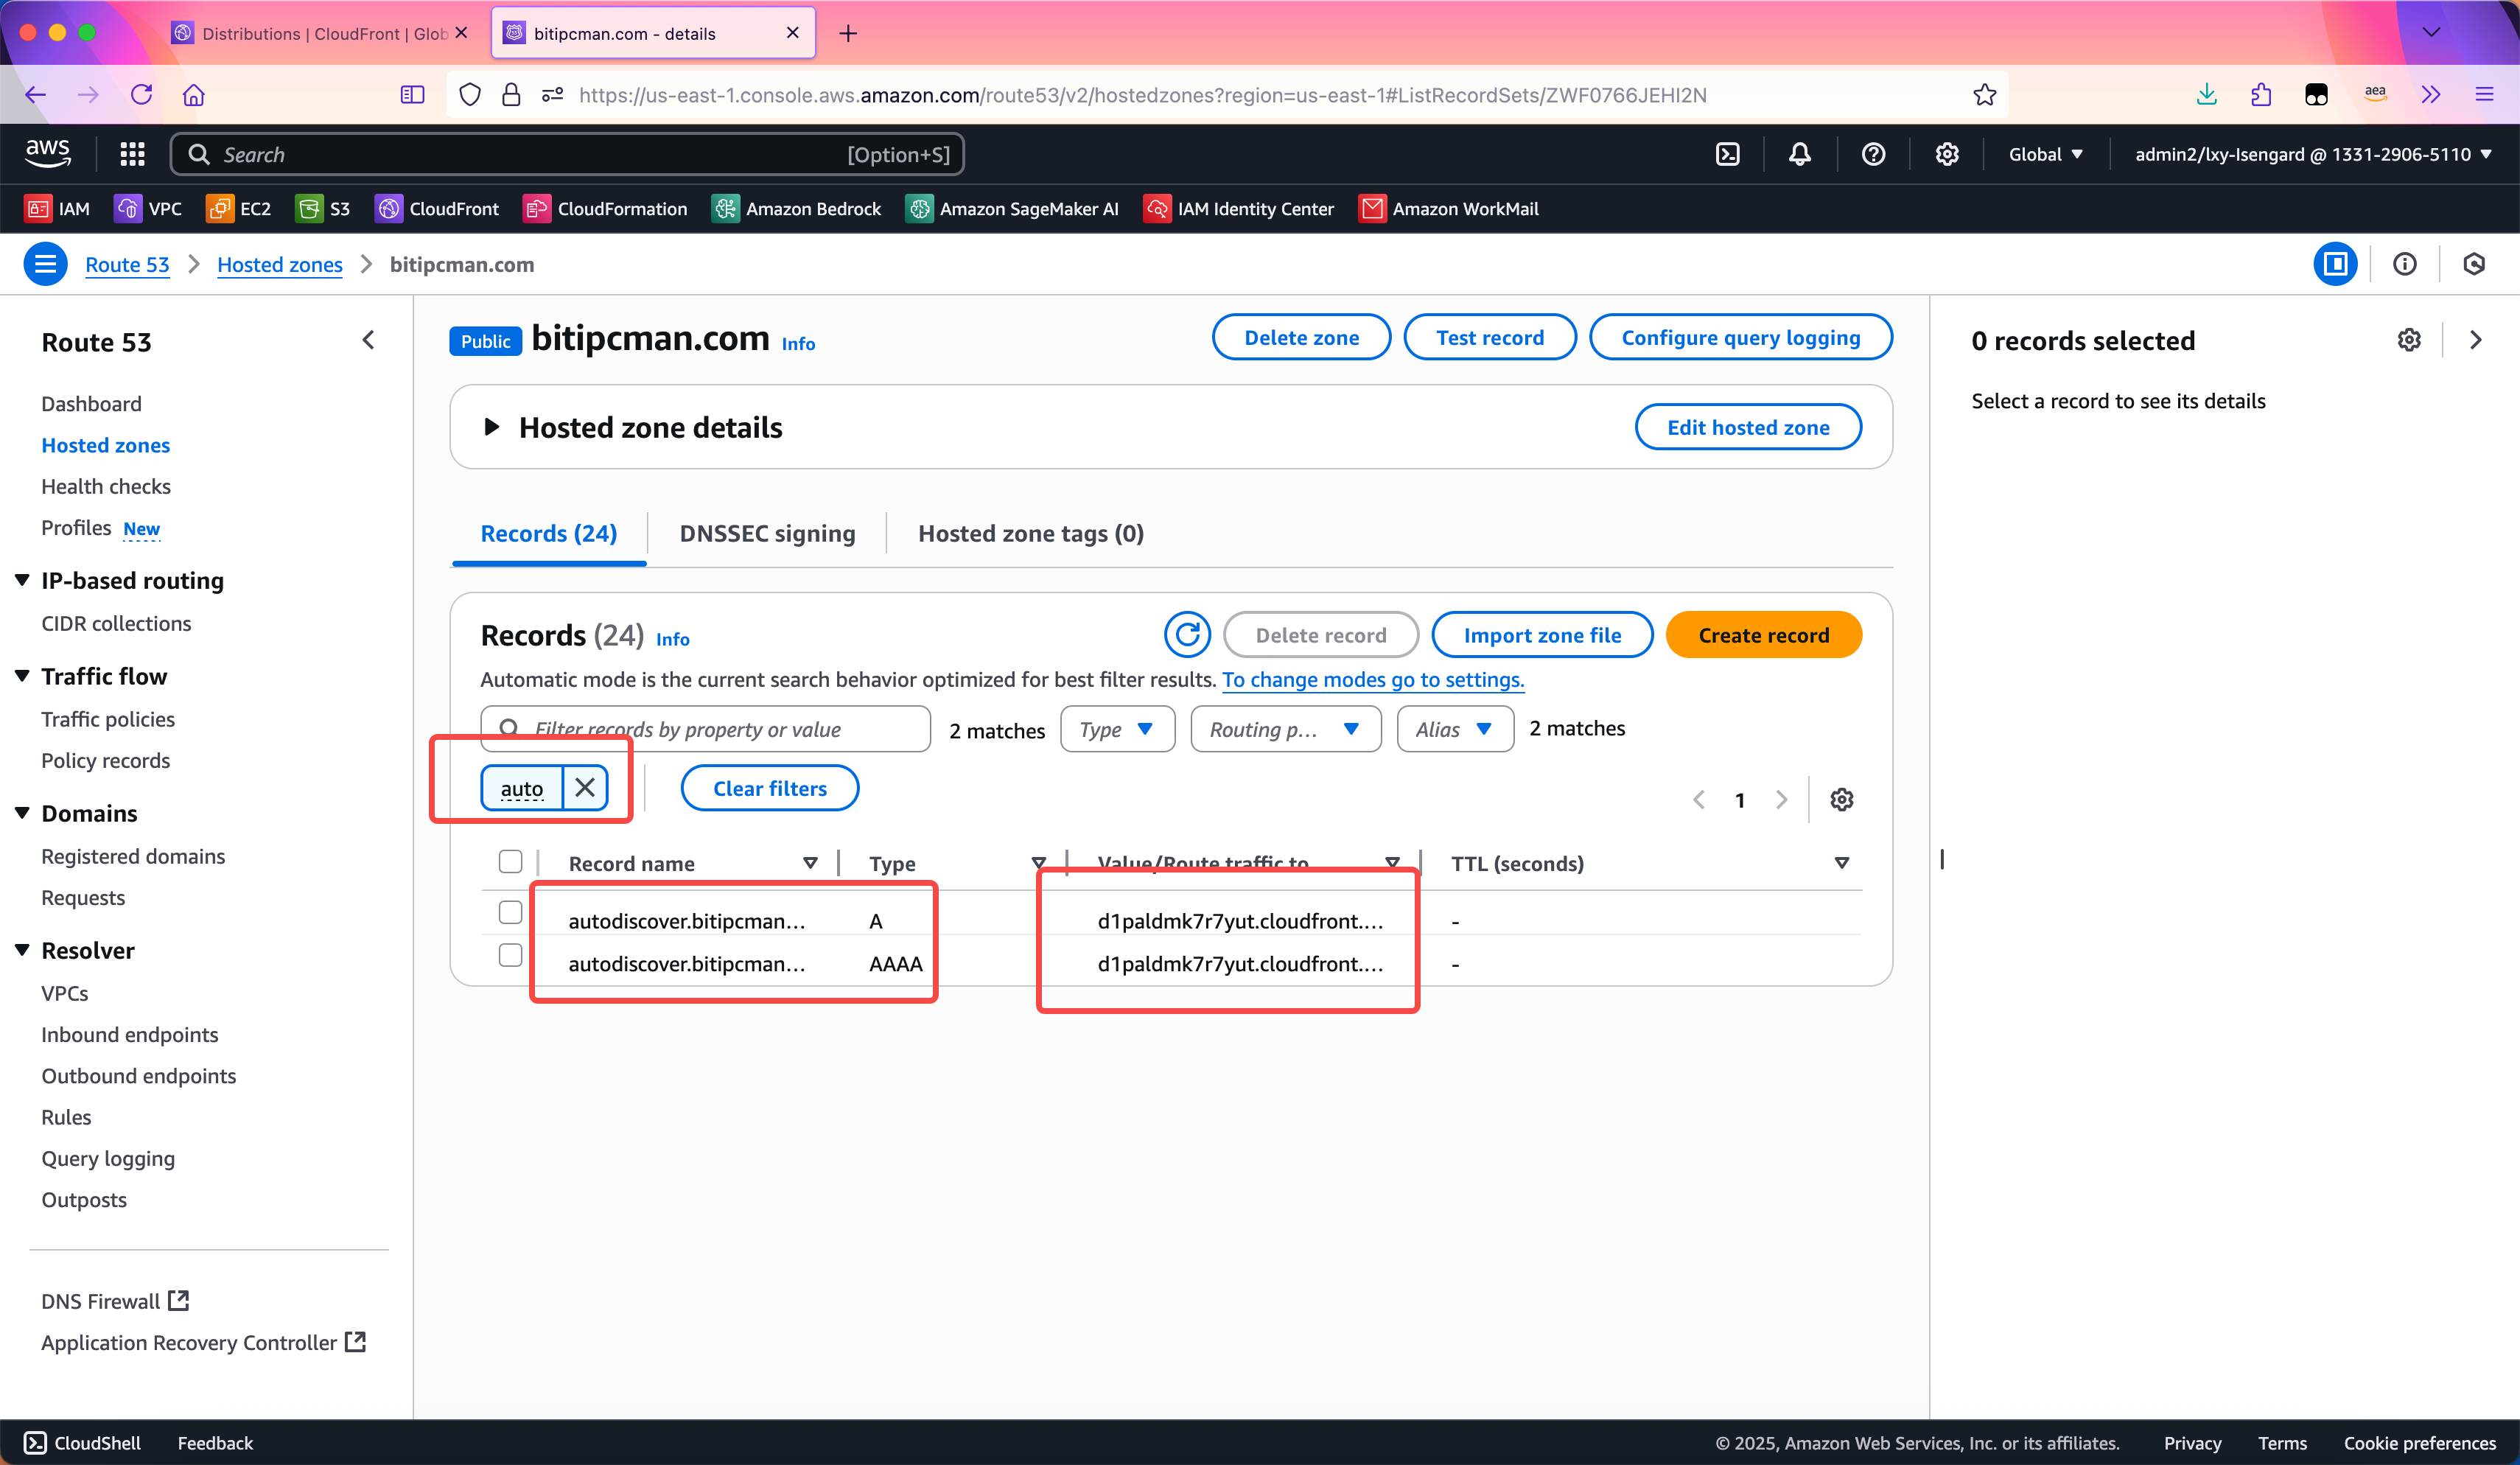This screenshot has height=1465, width=2520.
Task: Toggle the Route 53 side navigation hamburger
Action: [x=45, y=264]
